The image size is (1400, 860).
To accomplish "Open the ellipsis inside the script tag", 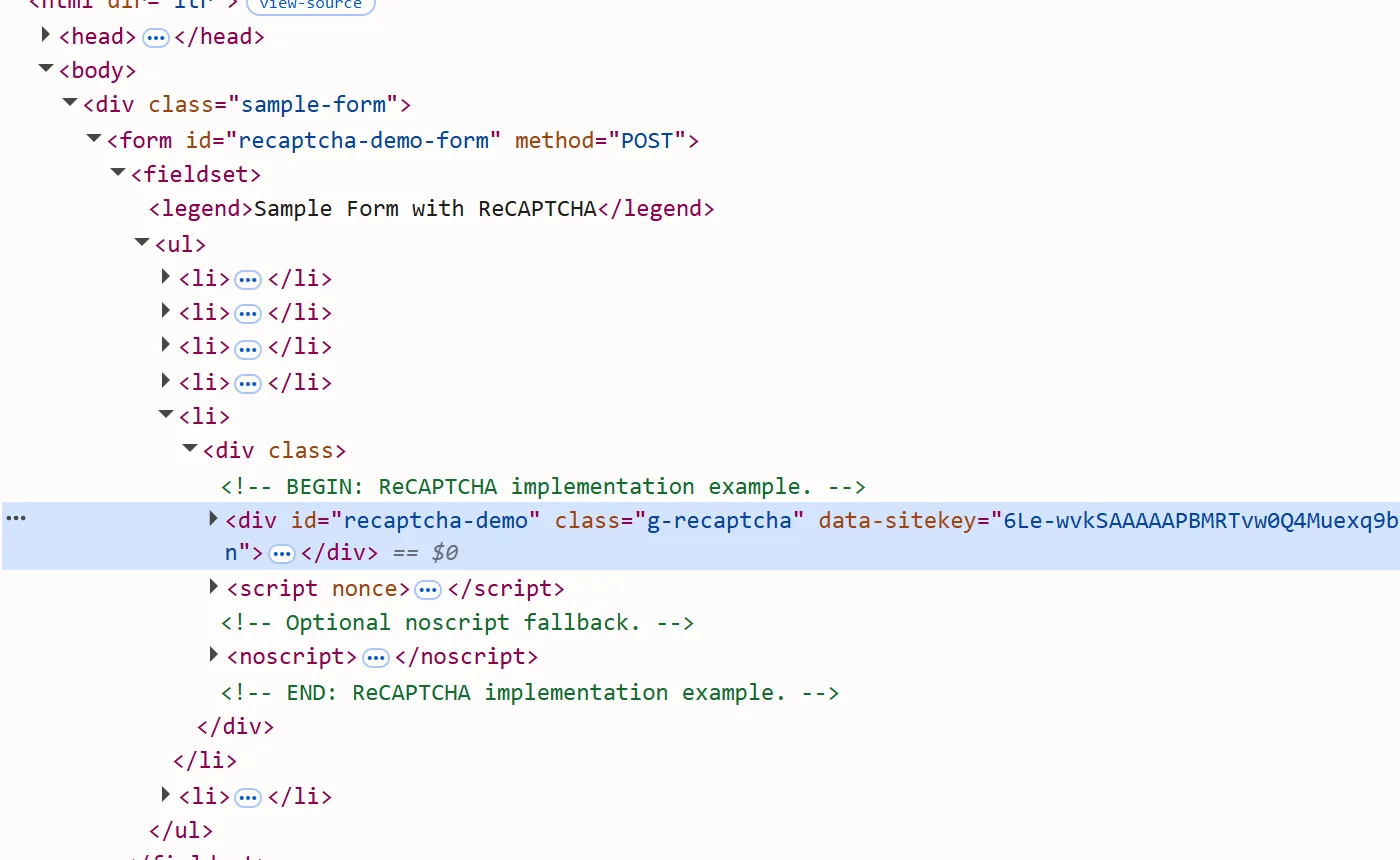I will coord(428,590).
